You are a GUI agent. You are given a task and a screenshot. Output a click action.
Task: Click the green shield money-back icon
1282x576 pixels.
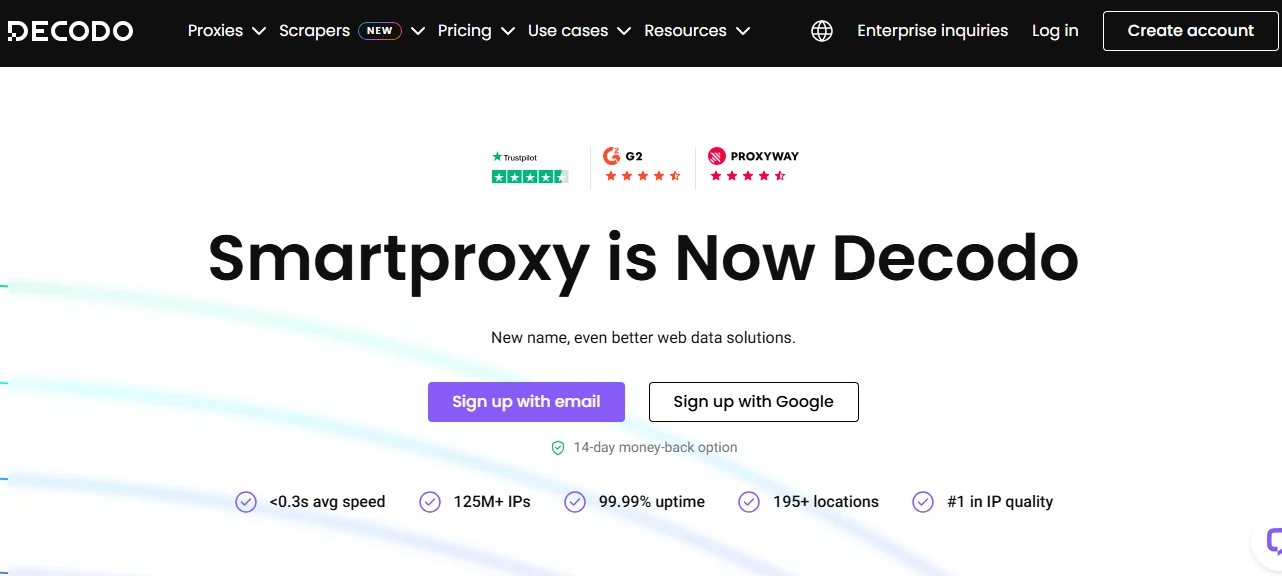[x=558, y=448]
